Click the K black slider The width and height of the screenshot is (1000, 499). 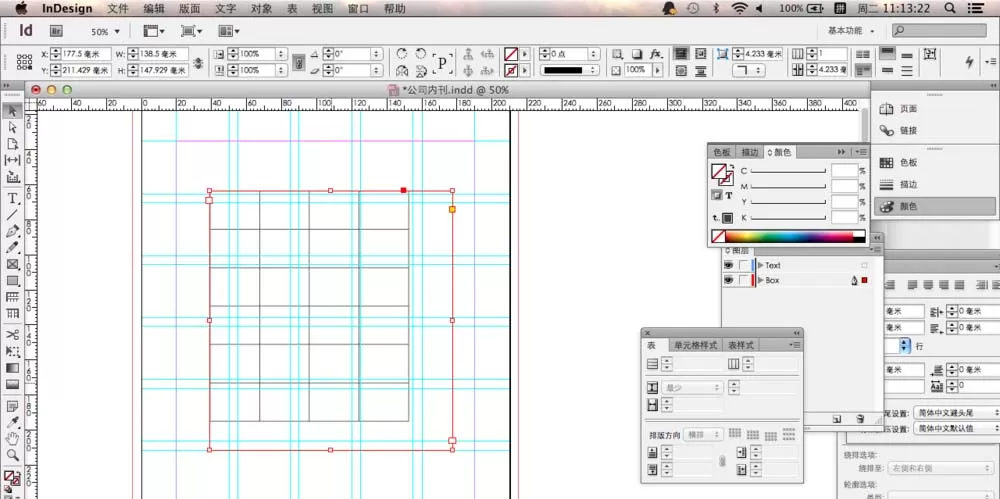click(x=788, y=218)
